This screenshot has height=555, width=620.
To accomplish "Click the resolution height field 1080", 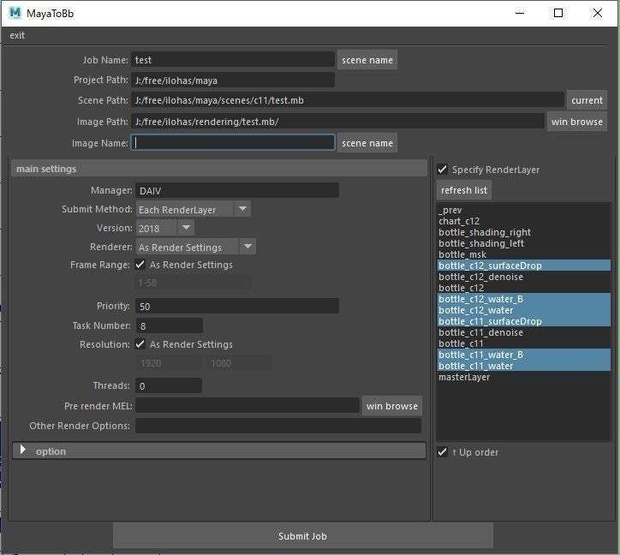I will [239, 363].
